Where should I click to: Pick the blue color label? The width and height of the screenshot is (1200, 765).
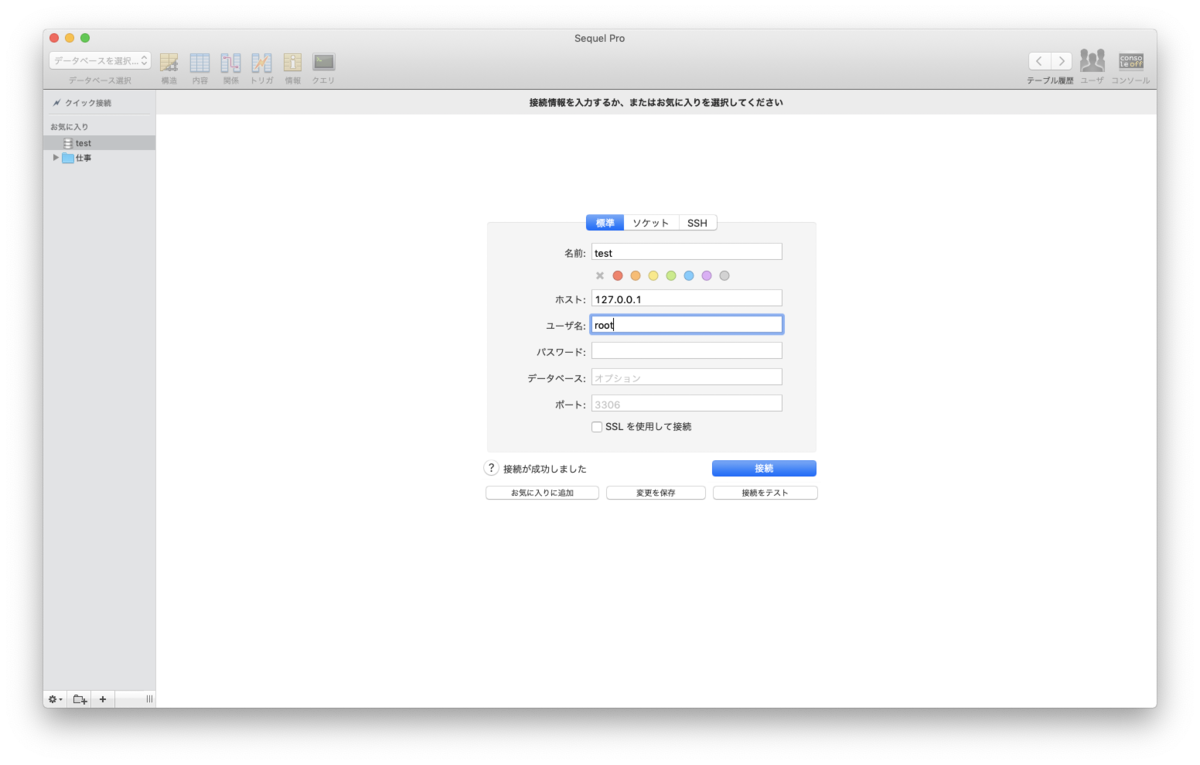pyautogui.click(x=689, y=276)
